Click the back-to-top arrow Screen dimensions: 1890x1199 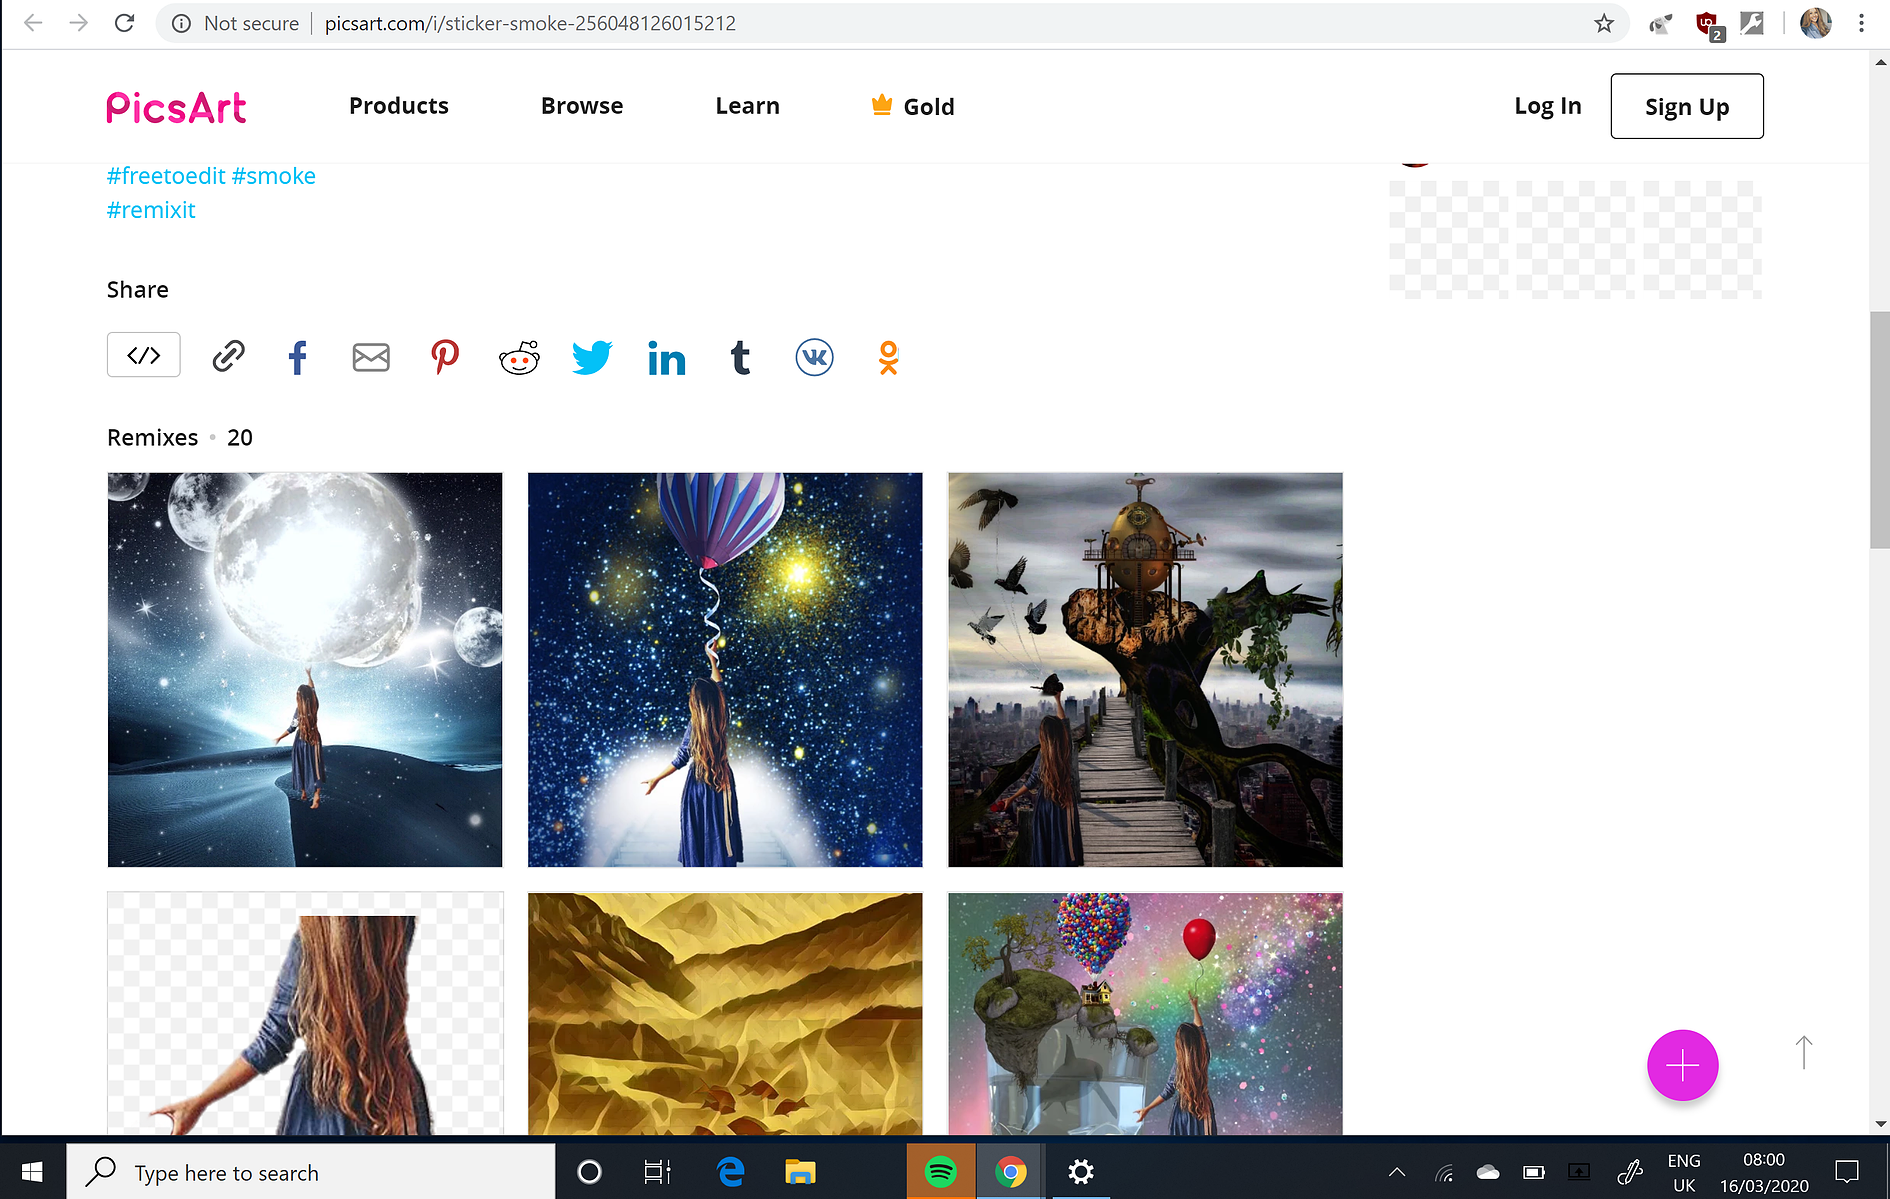point(1804,1053)
